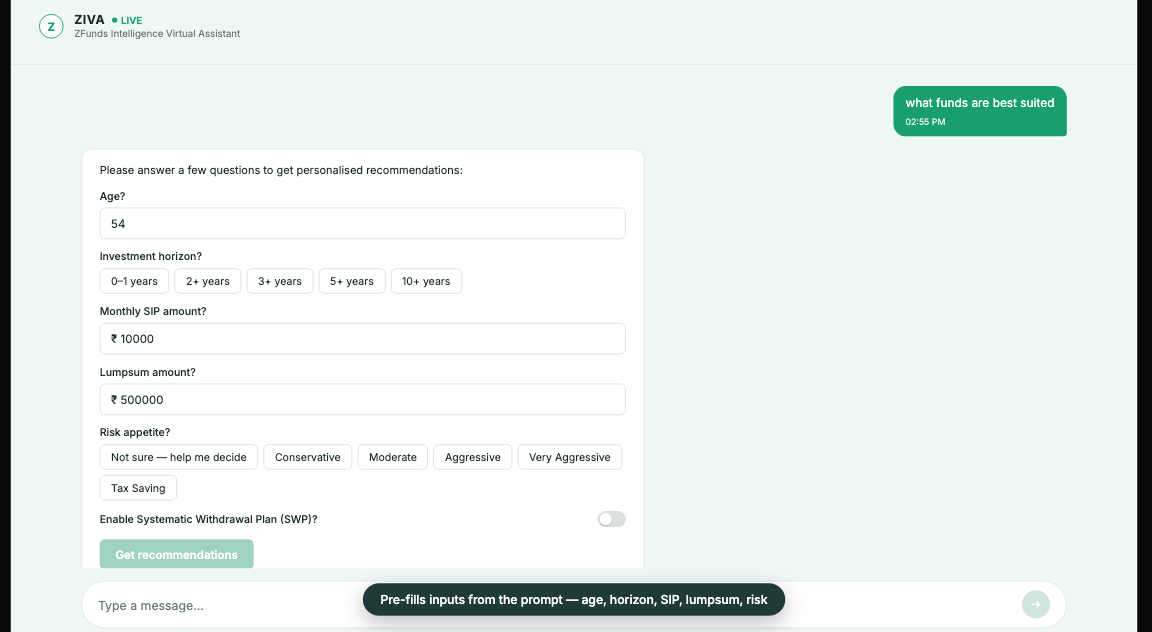Viewport: 1152px width, 632px height.
Task: Focus the Age input field
Action: tap(362, 223)
